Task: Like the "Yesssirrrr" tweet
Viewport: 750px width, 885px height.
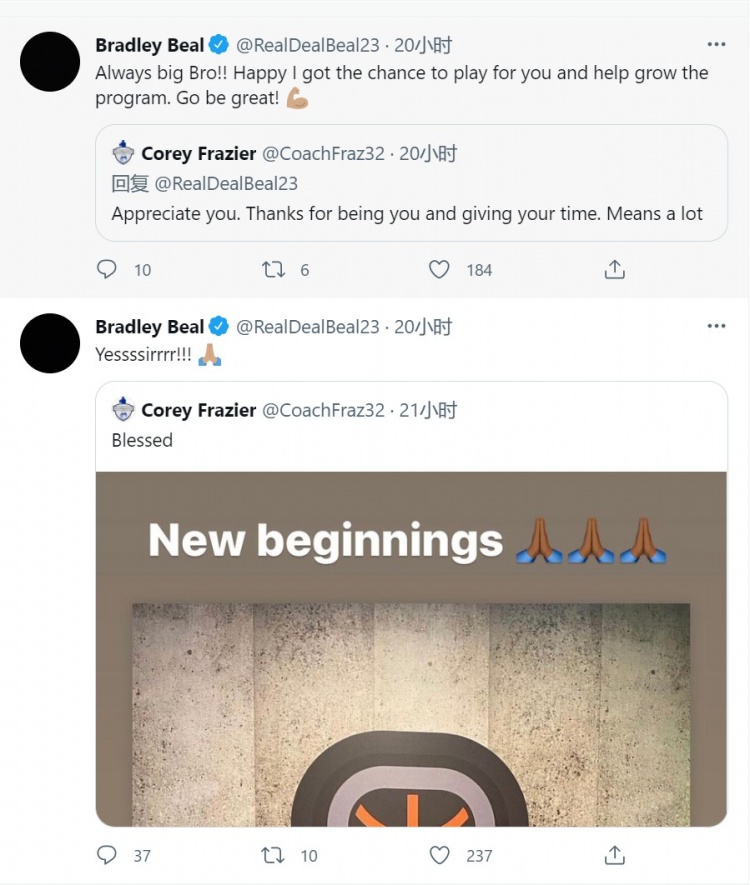Action: [x=439, y=855]
